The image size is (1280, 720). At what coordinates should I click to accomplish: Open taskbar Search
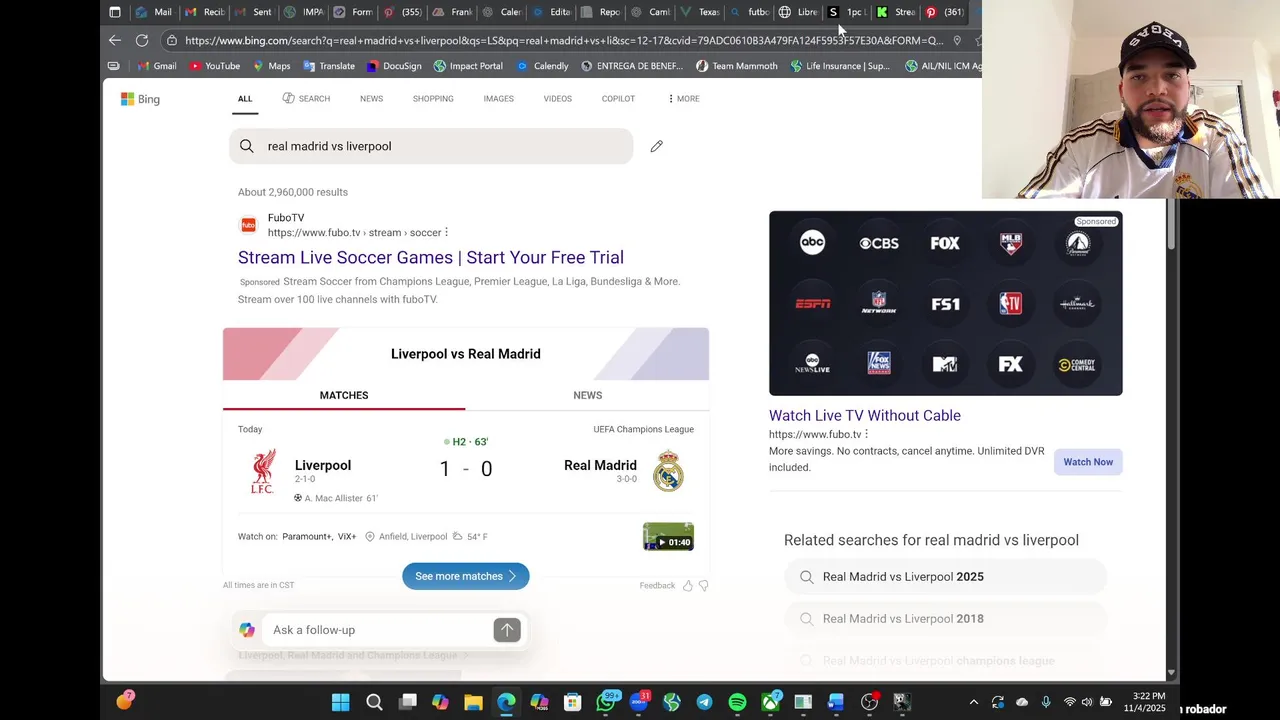pyautogui.click(x=374, y=702)
